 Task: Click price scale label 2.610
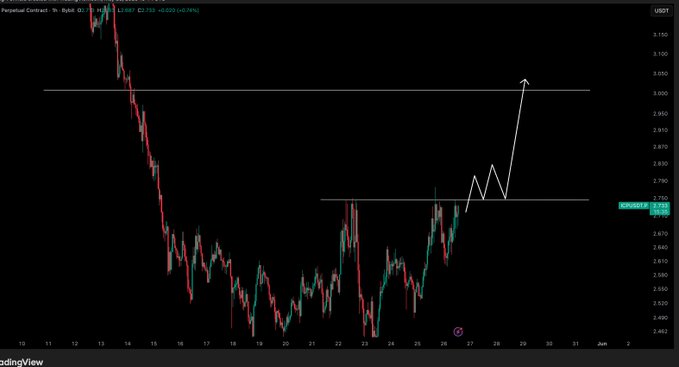tap(660, 261)
